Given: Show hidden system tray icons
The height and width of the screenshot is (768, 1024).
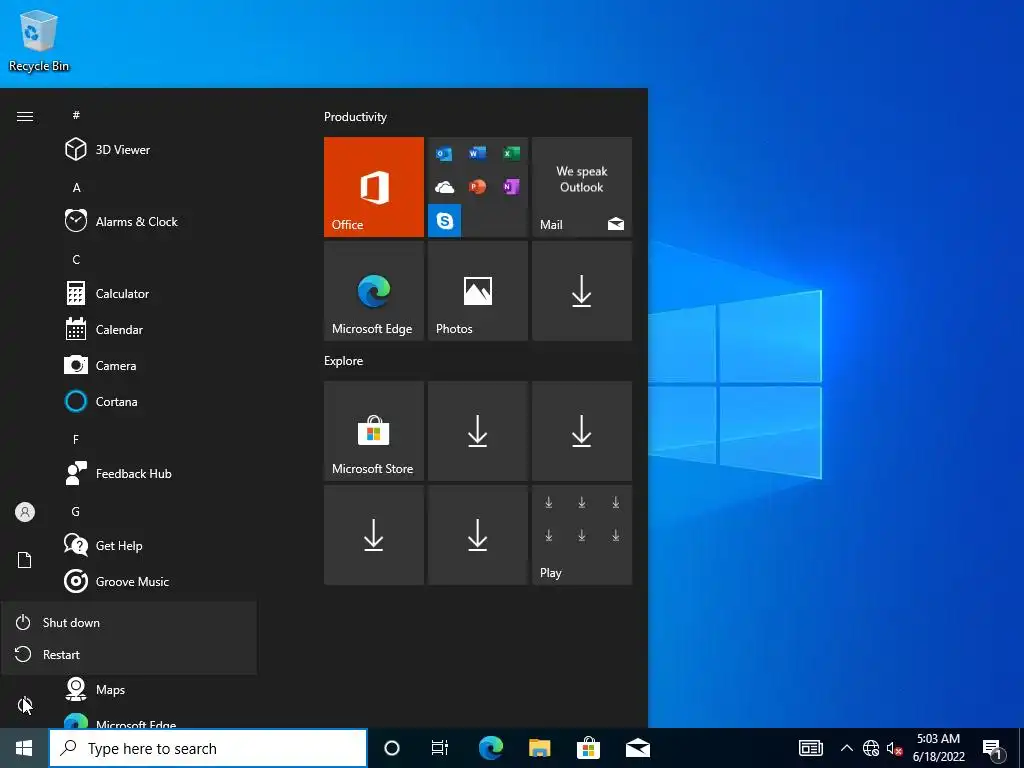Looking at the screenshot, I should [846, 748].
